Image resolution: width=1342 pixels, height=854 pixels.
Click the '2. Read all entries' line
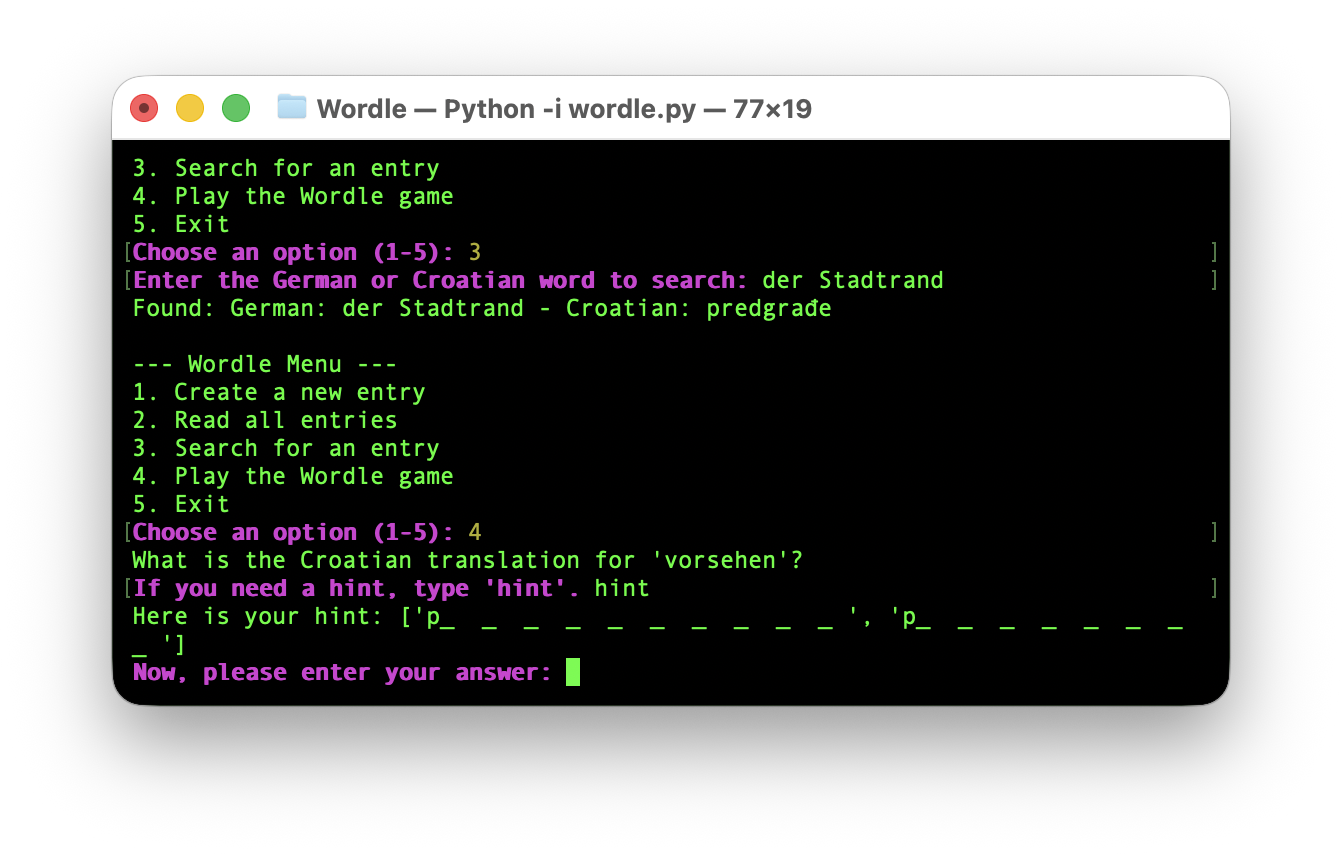265,420
